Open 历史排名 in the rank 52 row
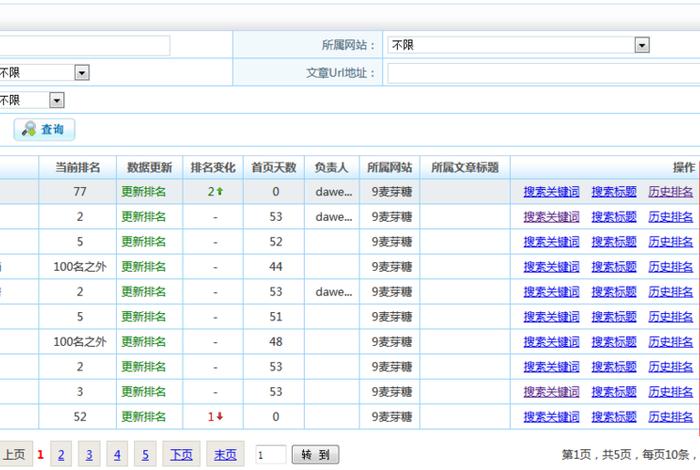The image size is (700, 470). click(x=671, y=417)
